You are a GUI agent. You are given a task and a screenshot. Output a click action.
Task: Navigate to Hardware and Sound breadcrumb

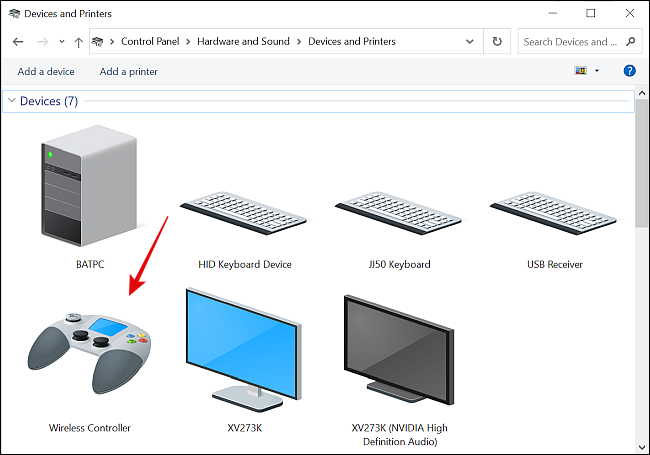(243, 41)
